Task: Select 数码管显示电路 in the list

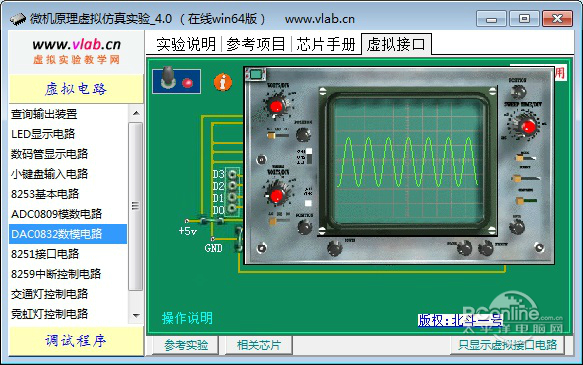Action: tap(68, 154)
